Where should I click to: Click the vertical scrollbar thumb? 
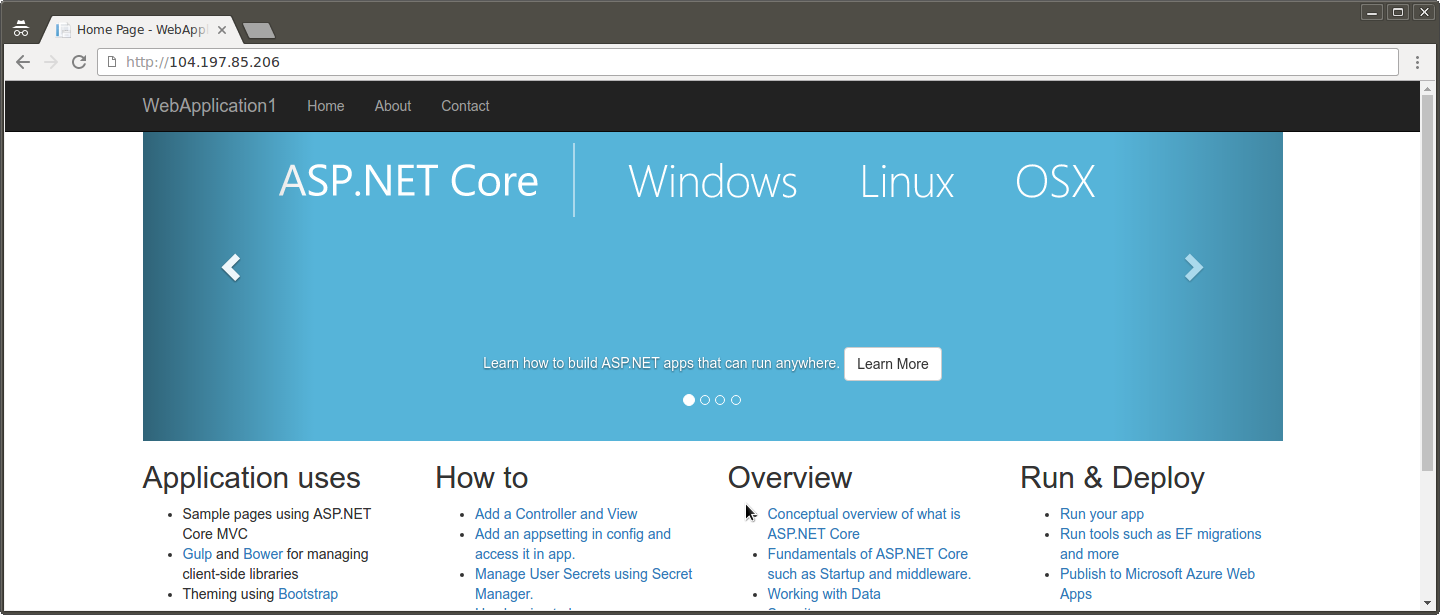click(1427, 283)
